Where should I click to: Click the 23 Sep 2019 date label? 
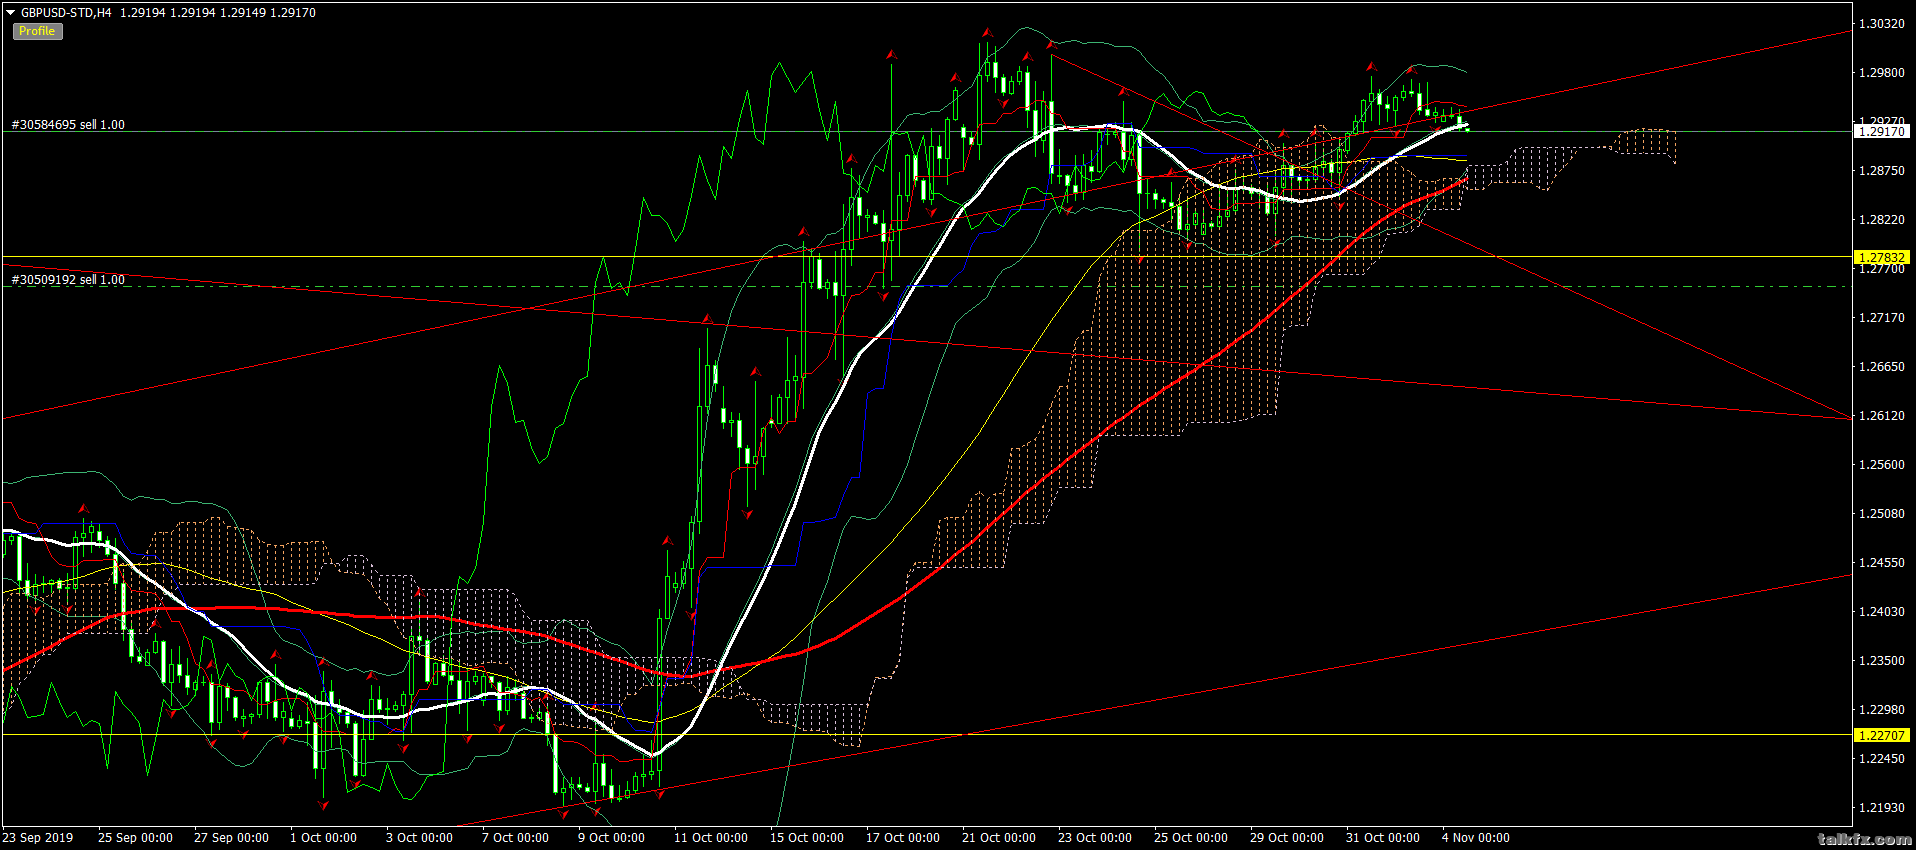38,838
